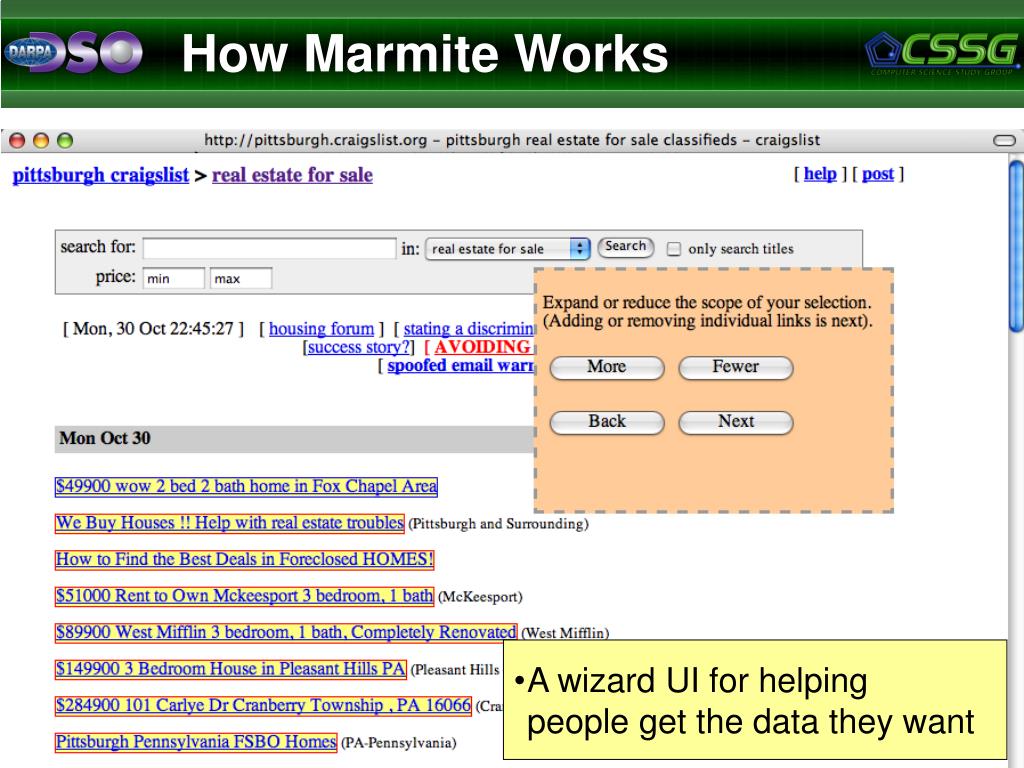The image size is (1024, 768).
Task: Open $89900 West Mifflin listing
Action: [286, 633]
